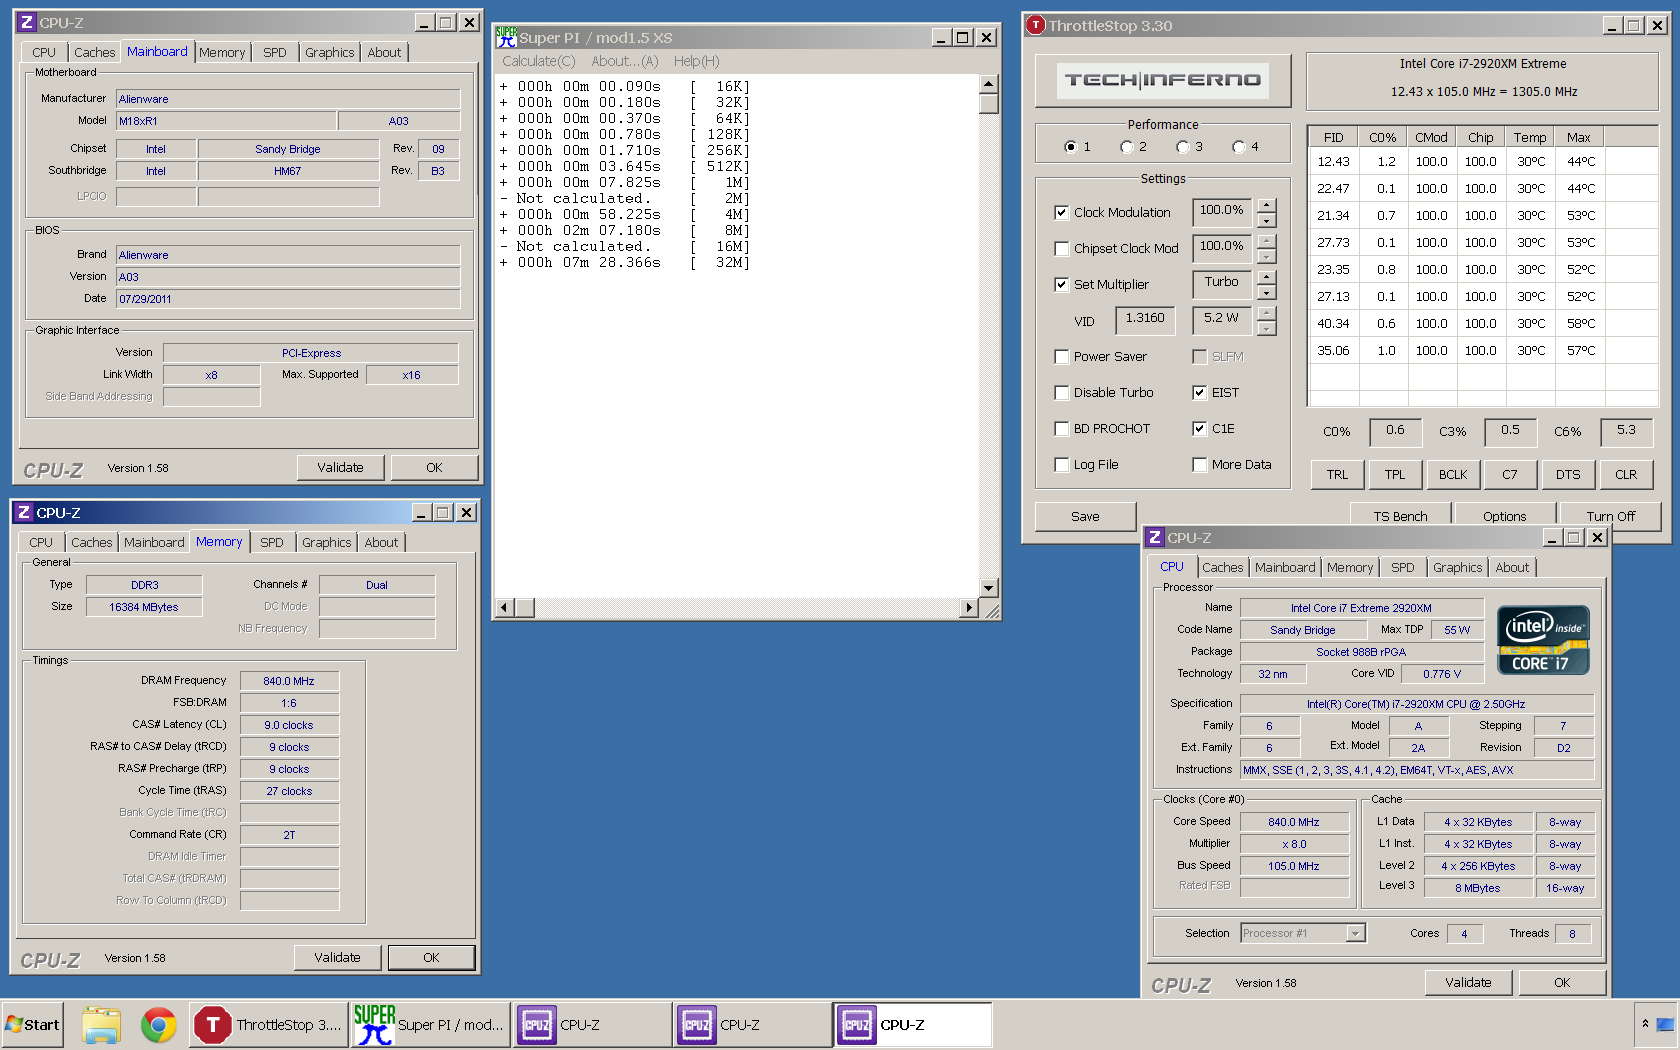1680x1050 pixels.
Task: Click Validate in Mainboard CPU-Z window
Action: coord(341,467)
